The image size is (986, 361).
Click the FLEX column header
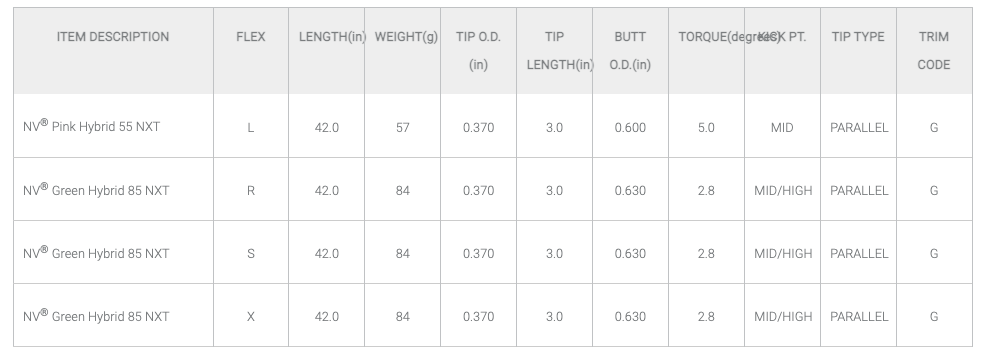tap(251, 37)
